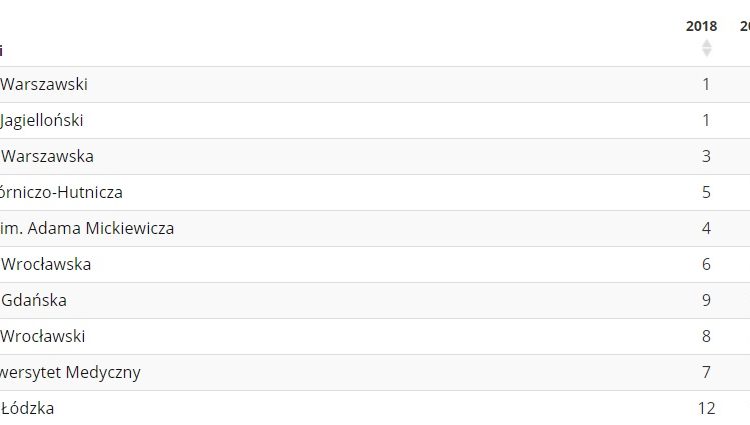Select the Górniczo-Hutnicza row

62,192
